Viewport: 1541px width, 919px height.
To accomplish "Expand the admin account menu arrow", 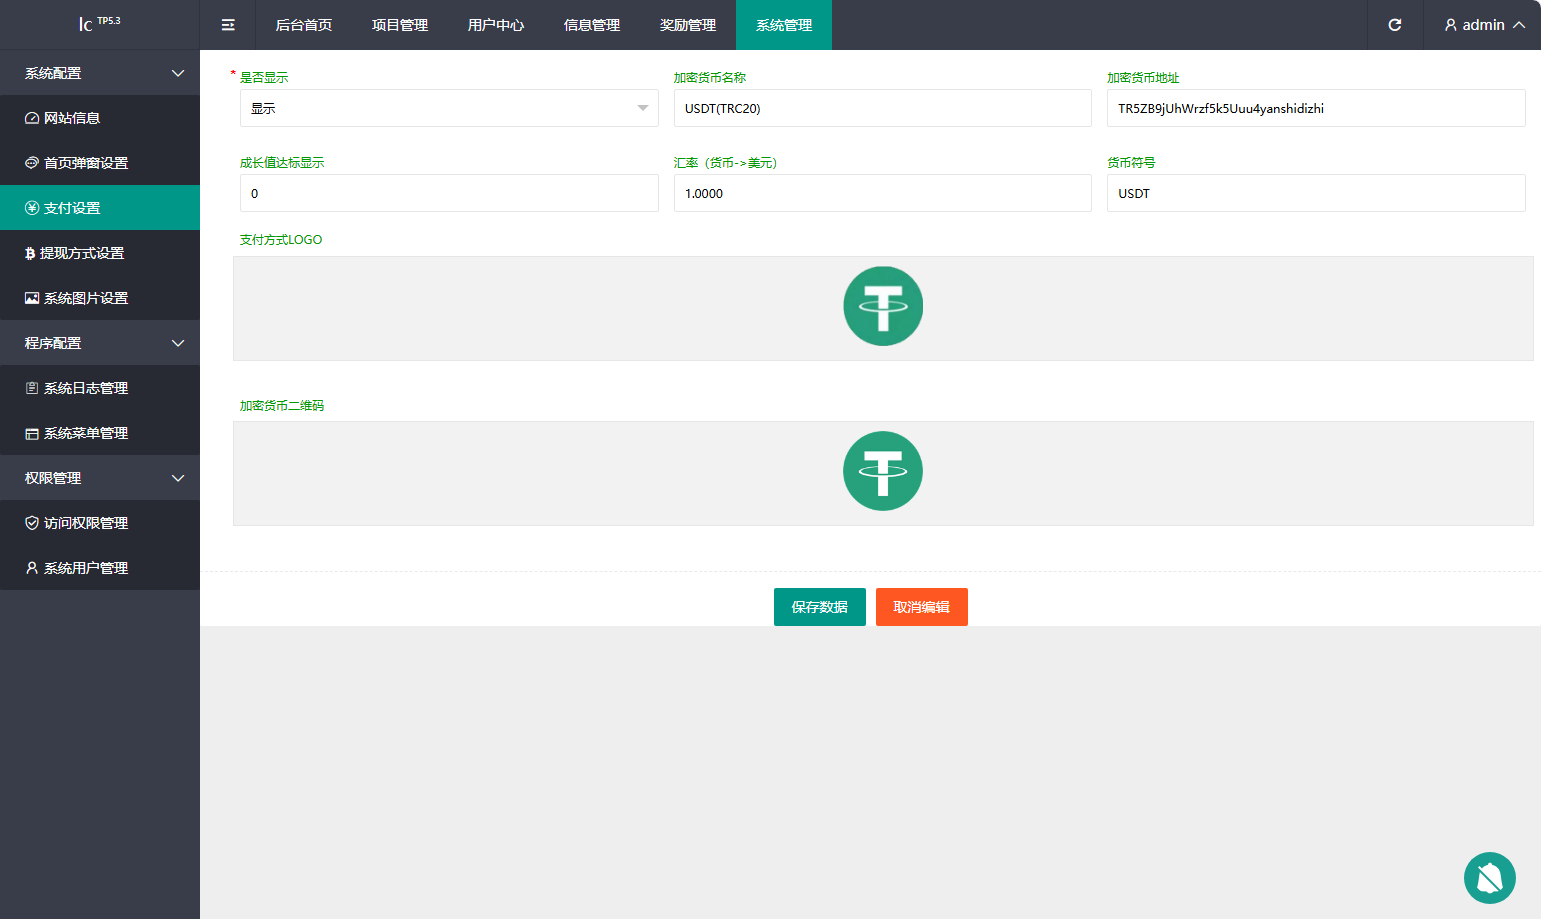I will [1519, 25].
